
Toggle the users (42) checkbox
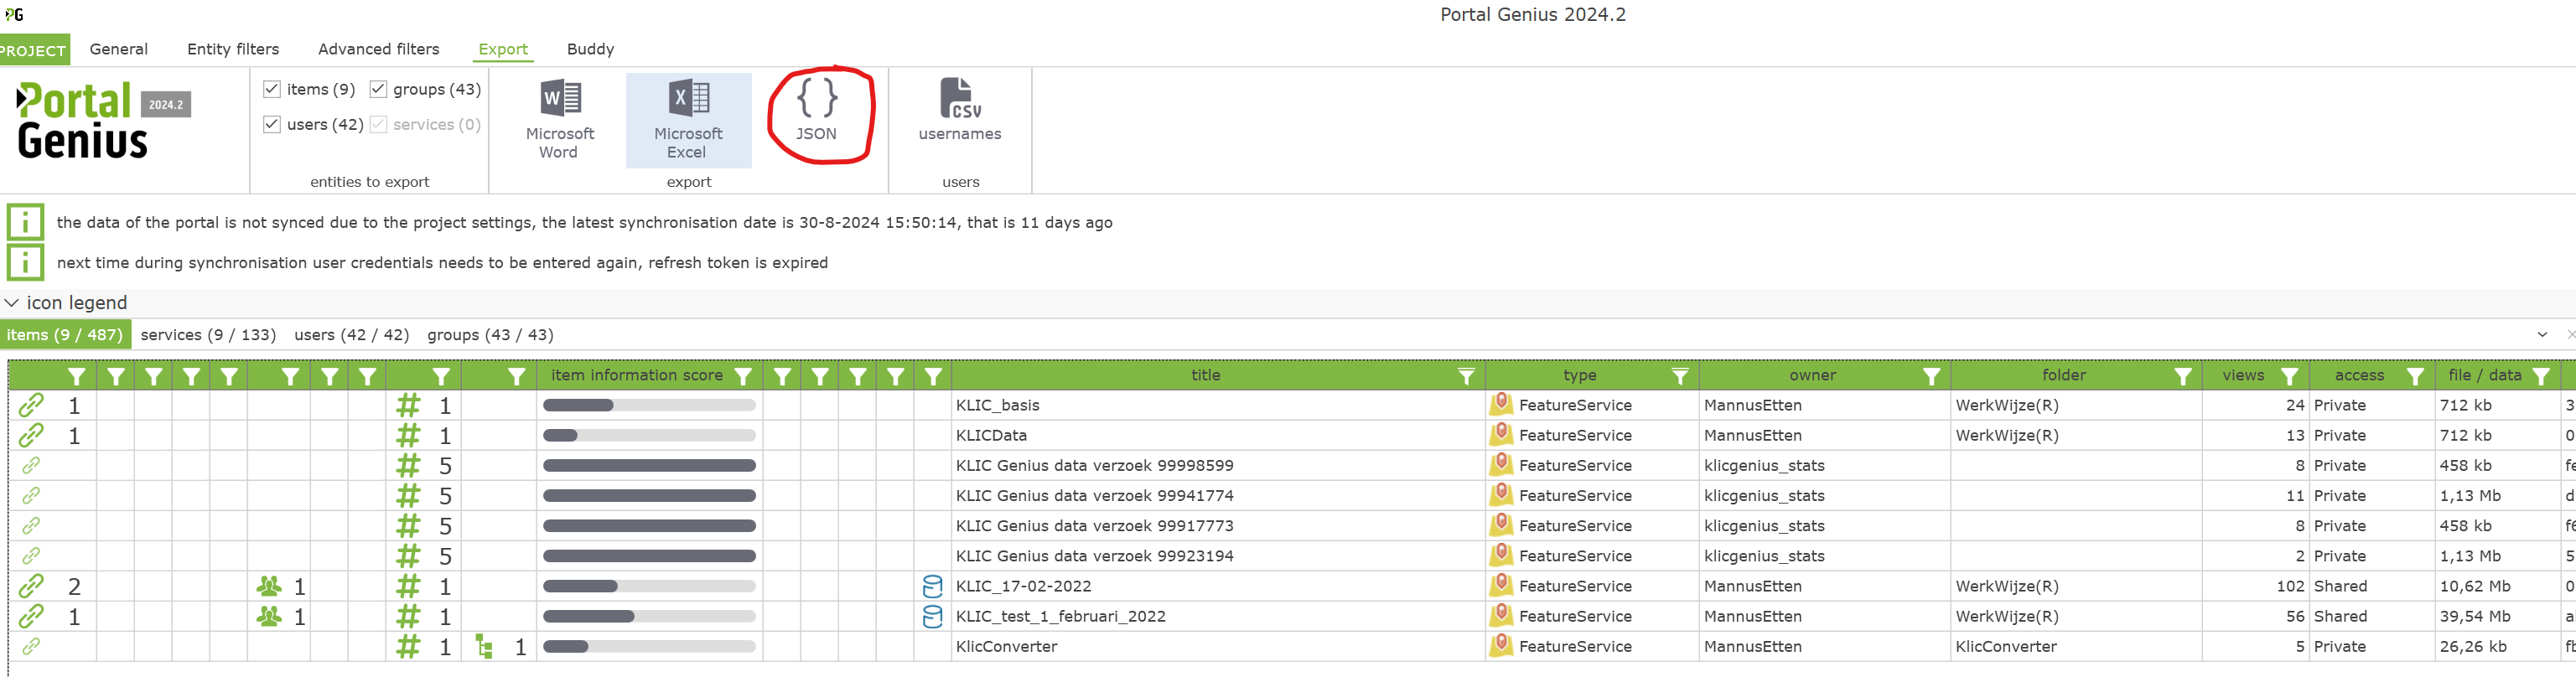point(272,124)
